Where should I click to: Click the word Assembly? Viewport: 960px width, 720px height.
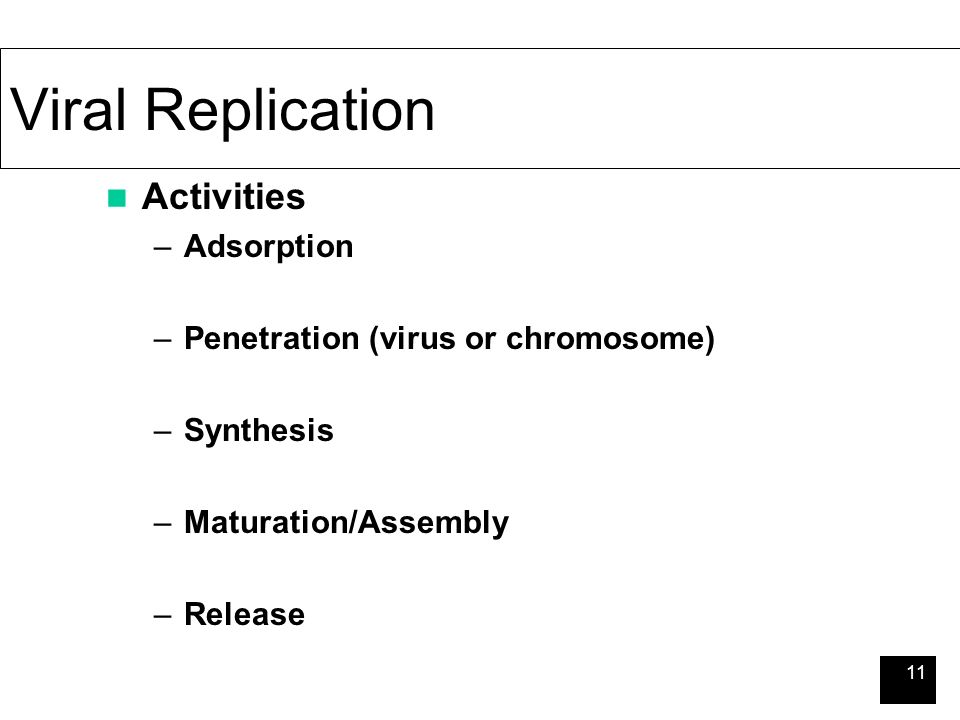coord(433,523)
